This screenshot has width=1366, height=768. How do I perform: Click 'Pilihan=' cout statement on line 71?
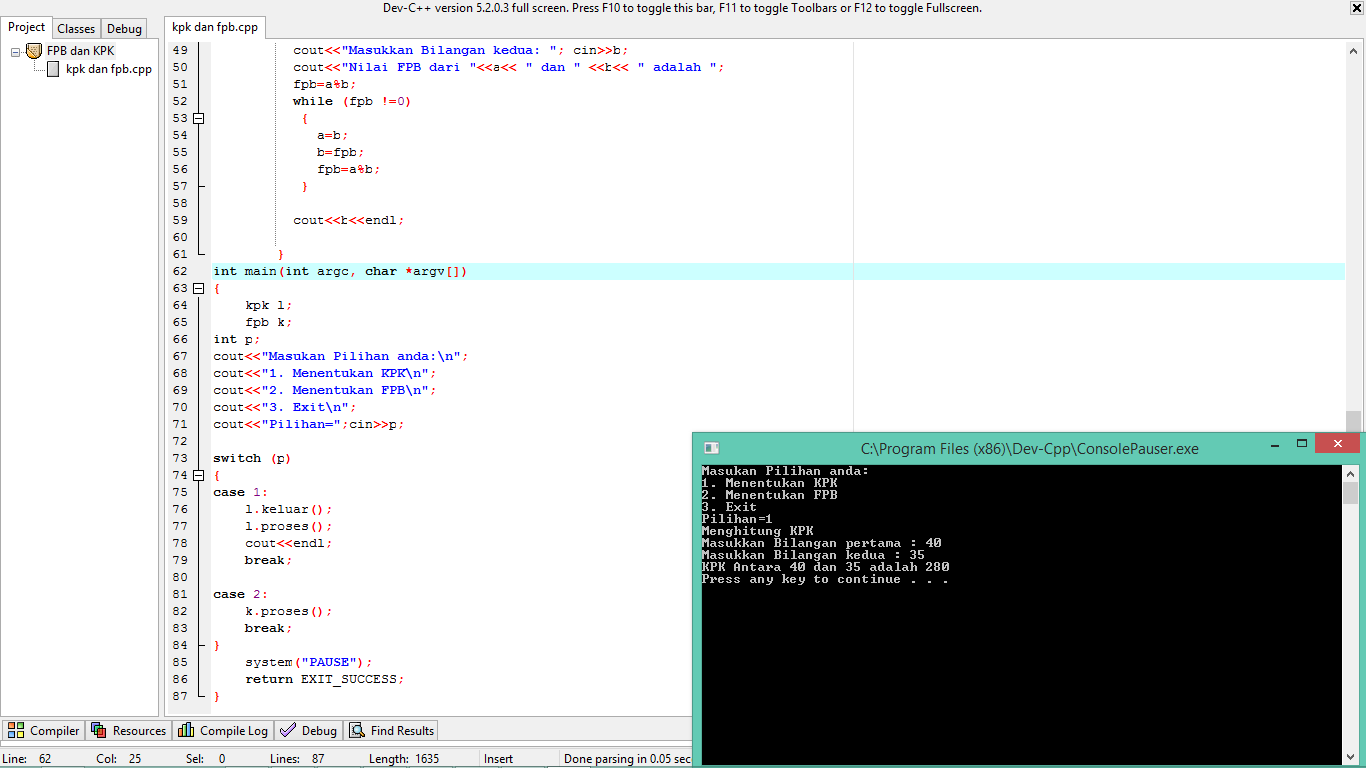[309, 424]
